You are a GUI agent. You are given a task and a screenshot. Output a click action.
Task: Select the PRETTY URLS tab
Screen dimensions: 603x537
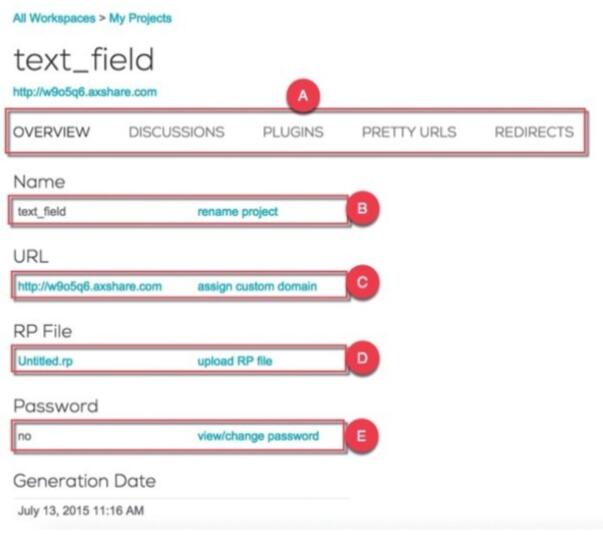pos(409,132)
